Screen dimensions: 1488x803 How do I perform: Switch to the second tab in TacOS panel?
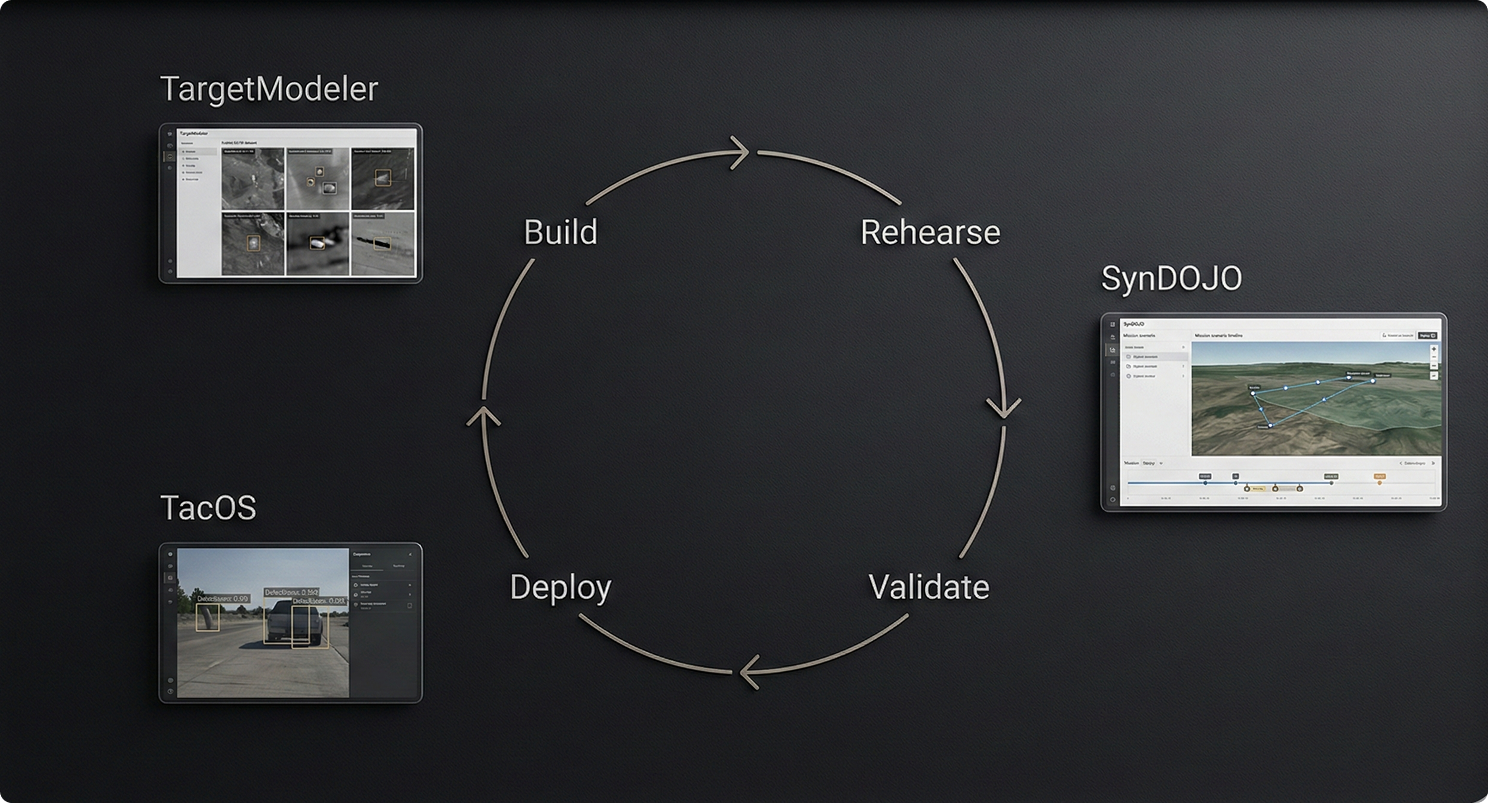point(398,565)
